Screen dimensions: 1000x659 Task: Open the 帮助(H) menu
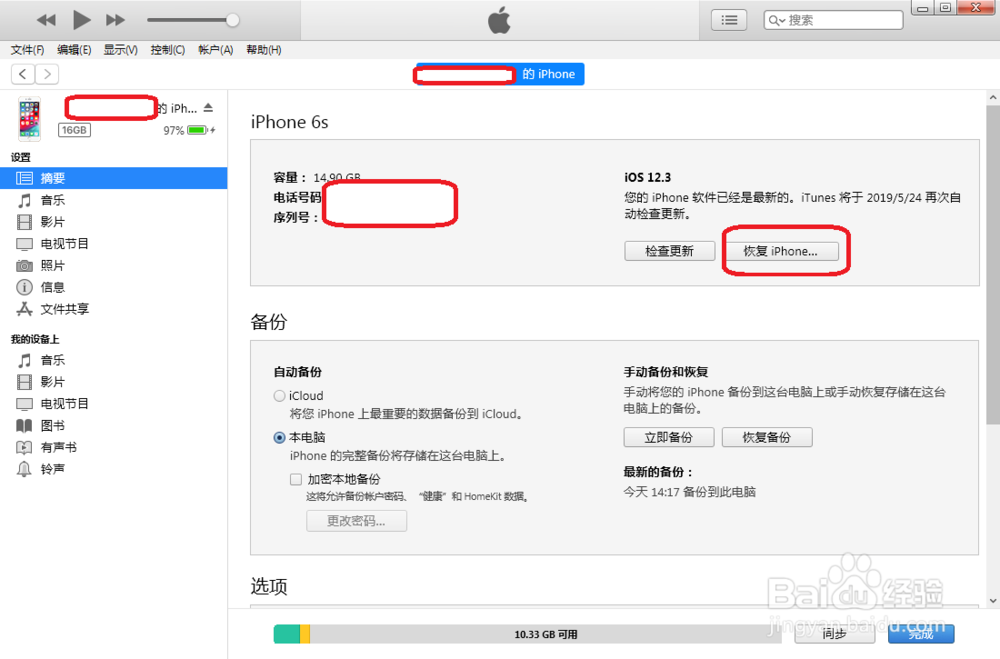[x=263, y=50]
